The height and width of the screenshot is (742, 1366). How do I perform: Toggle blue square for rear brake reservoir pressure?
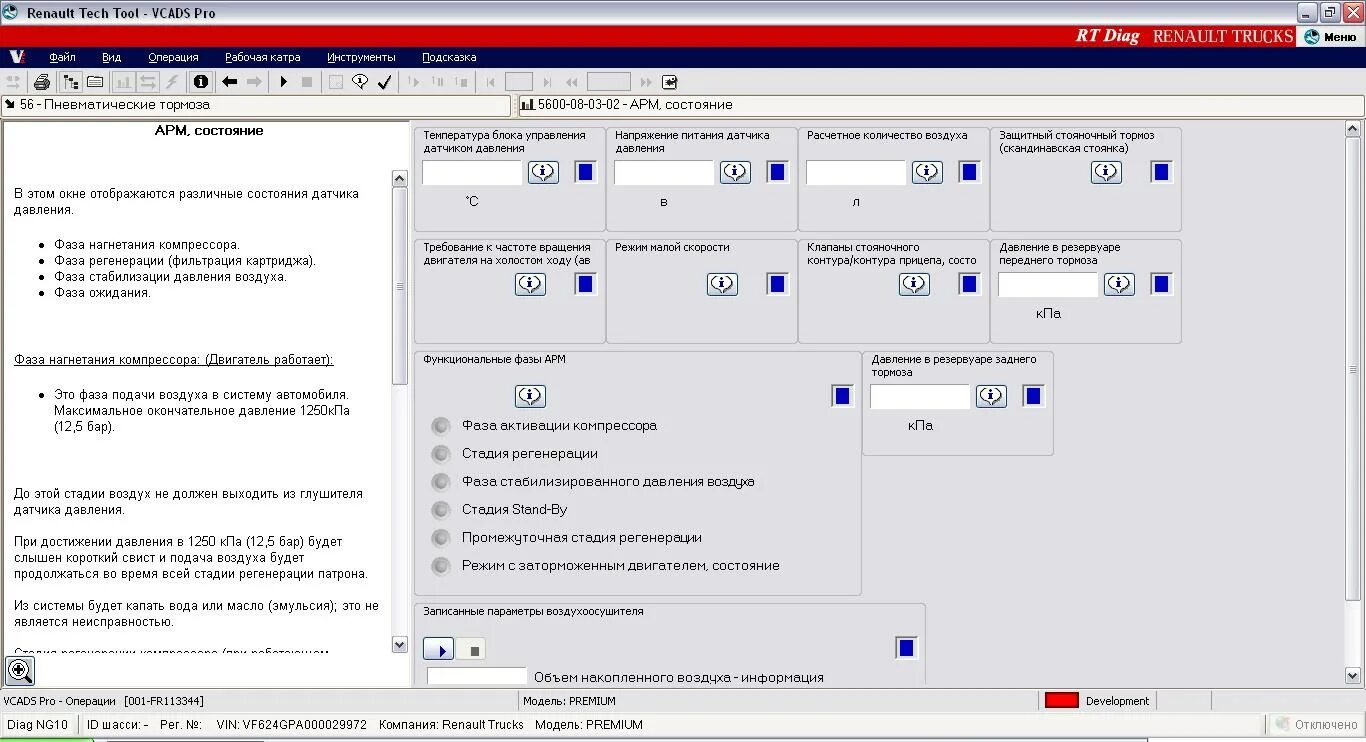point(1034,396)
